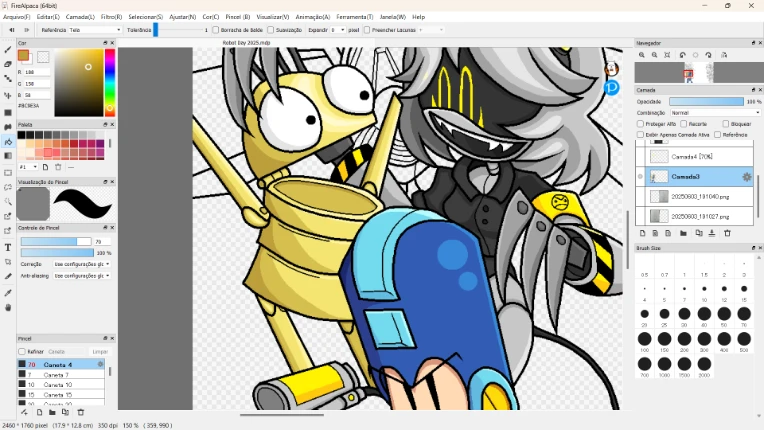Select the Move tool
The image size is (764, 430).
coord(8,95)
